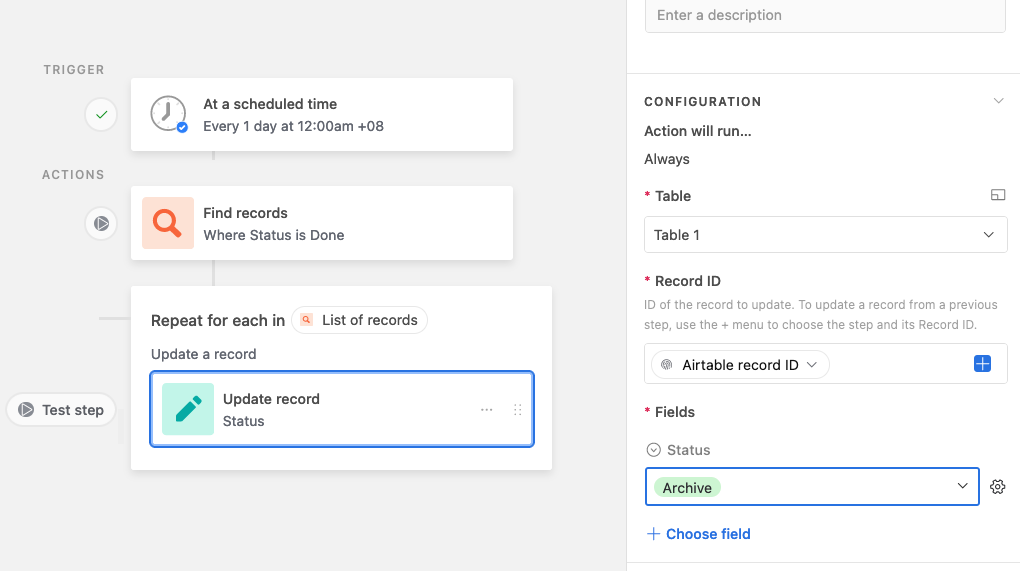Open the three-dot menu on Update record
Image resolution: width=1020 pixels, height=571 pixels.
click(x=487, y=410)
